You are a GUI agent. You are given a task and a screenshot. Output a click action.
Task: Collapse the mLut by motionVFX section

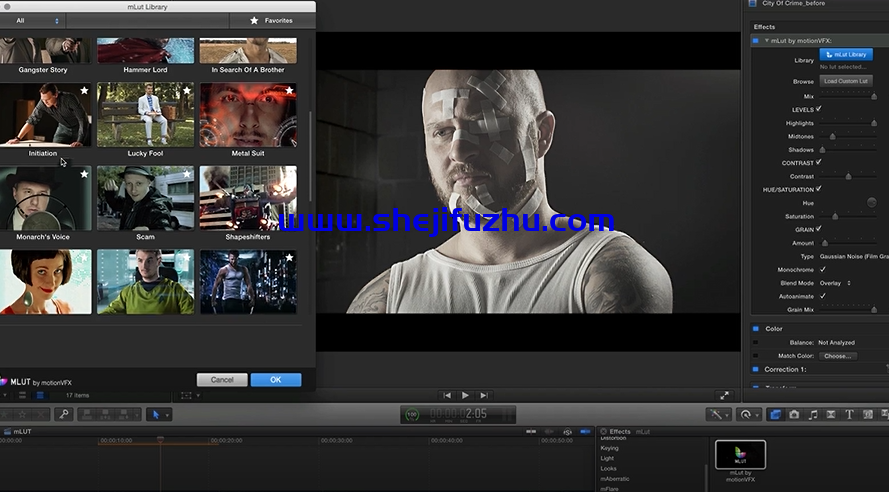[767, 40]
